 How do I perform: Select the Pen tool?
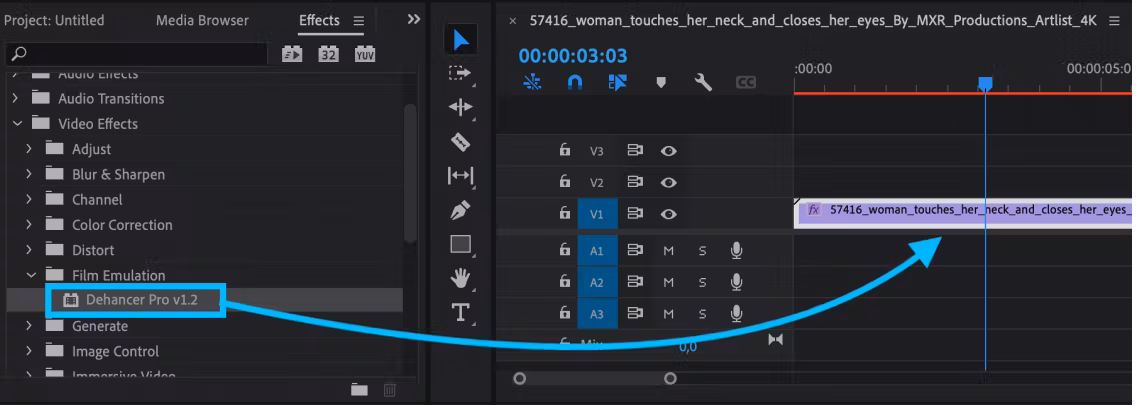tap(461, 210)
